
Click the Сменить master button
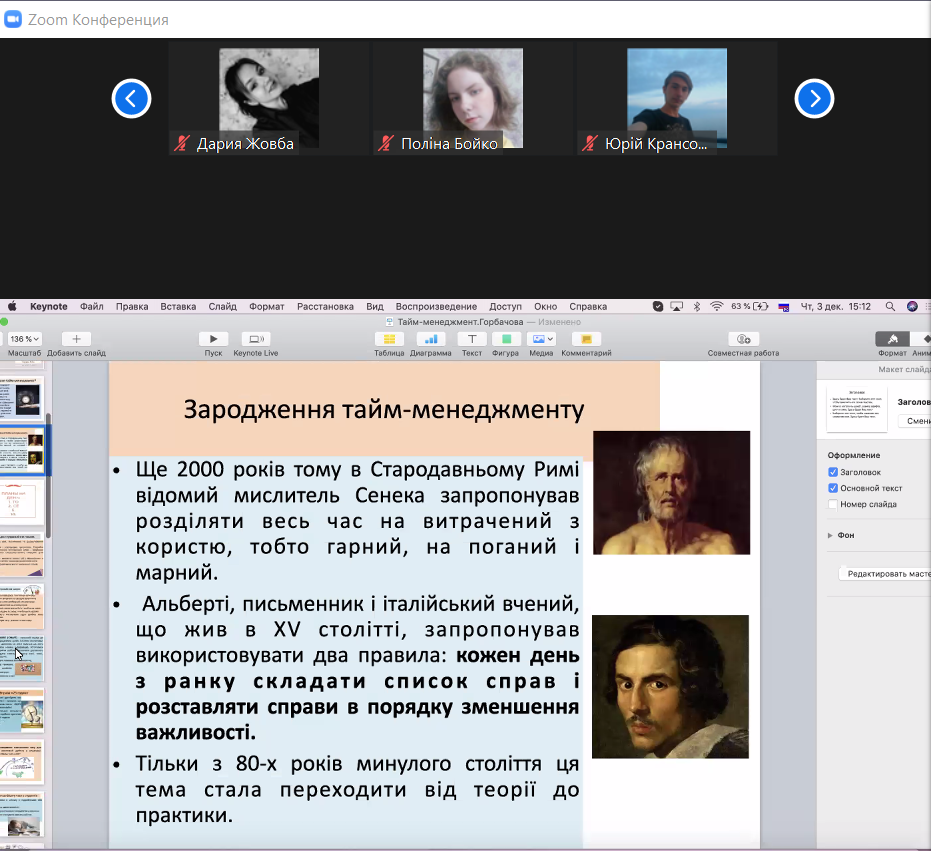pyautogui.click(x=914, y=420)
